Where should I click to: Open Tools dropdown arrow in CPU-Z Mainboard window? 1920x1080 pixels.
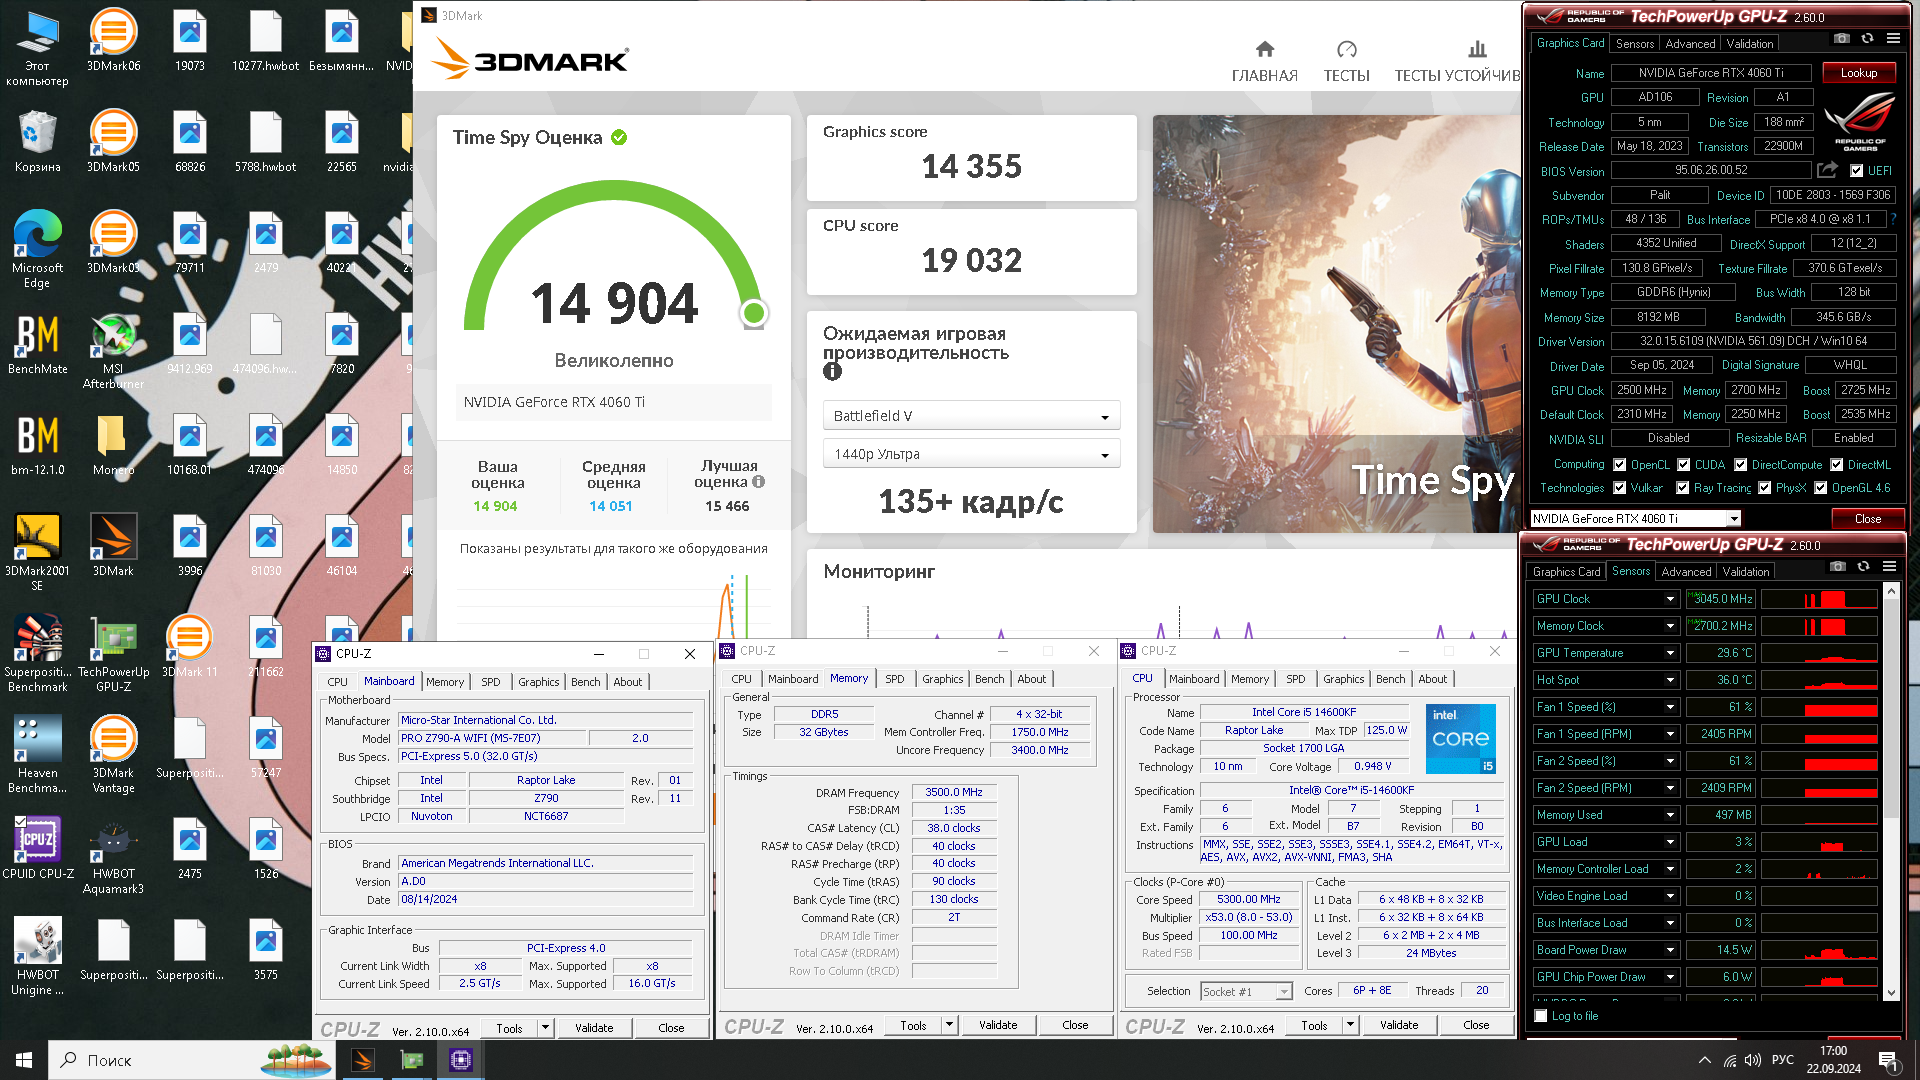pos(545,1028)
